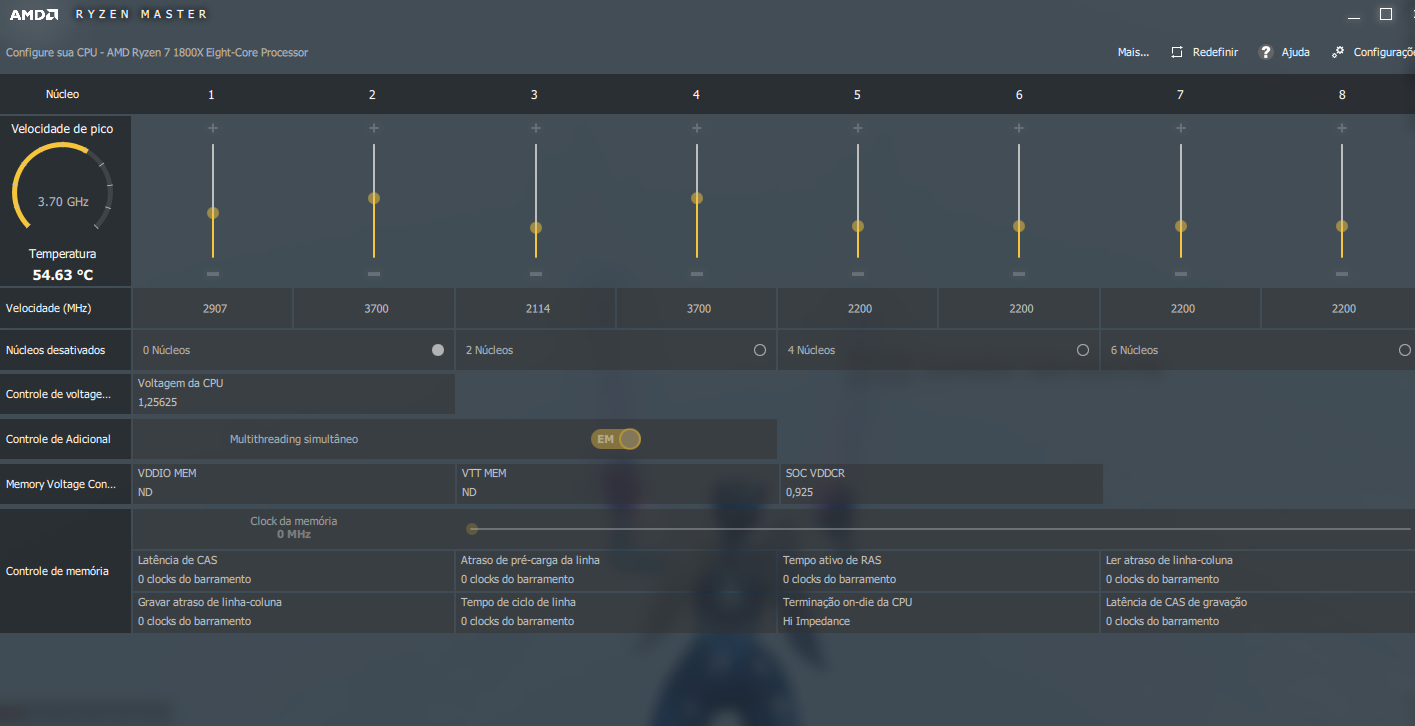The height and width of the screenshot is (726, 1415).
Task: Select 4 Núcleos disabled cores option
Action: pyautogui.click(x=1083, y=350)
